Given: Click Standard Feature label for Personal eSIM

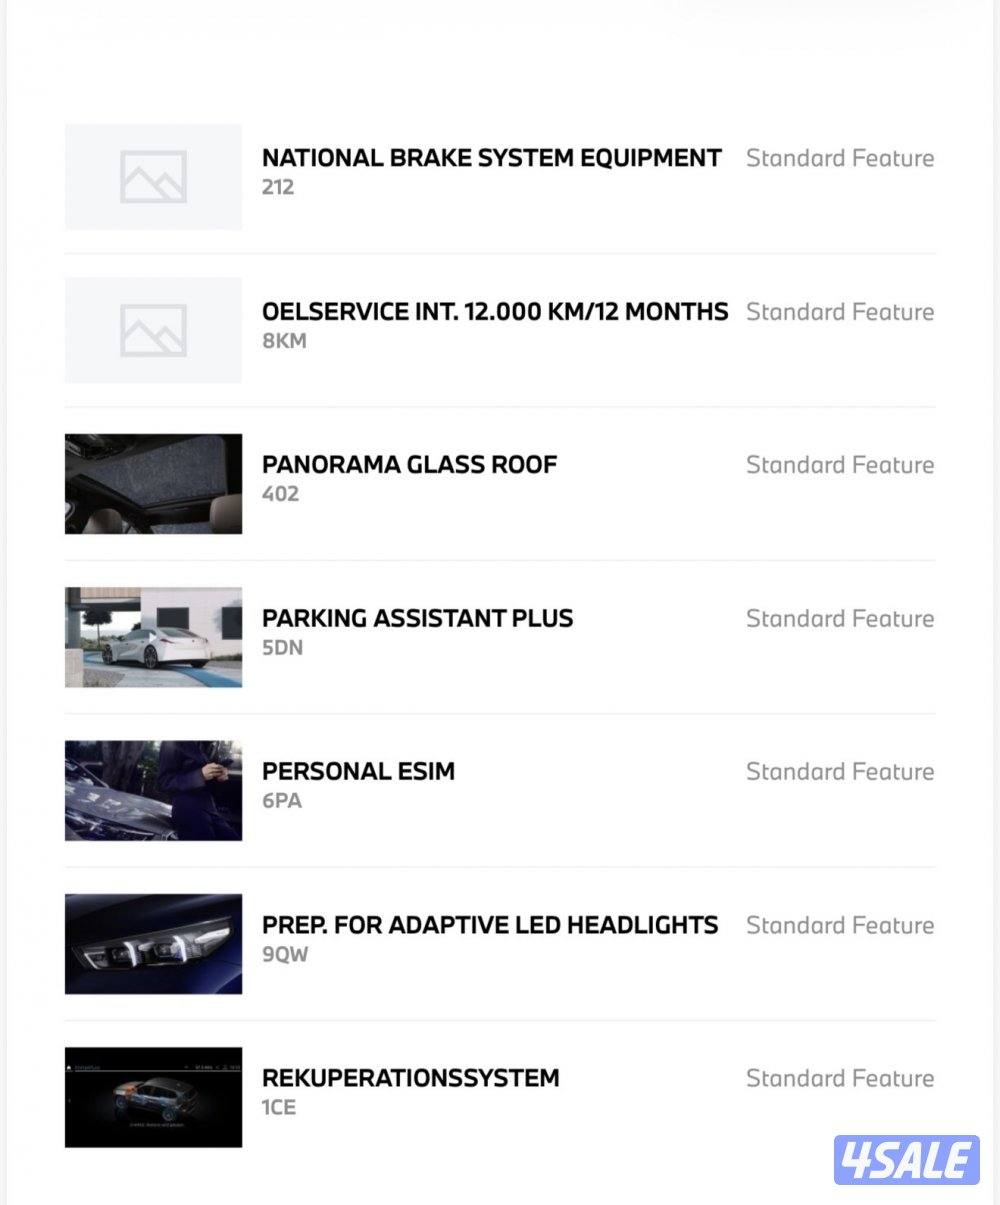Looking at the screenshot, I should tap(840, 772).
